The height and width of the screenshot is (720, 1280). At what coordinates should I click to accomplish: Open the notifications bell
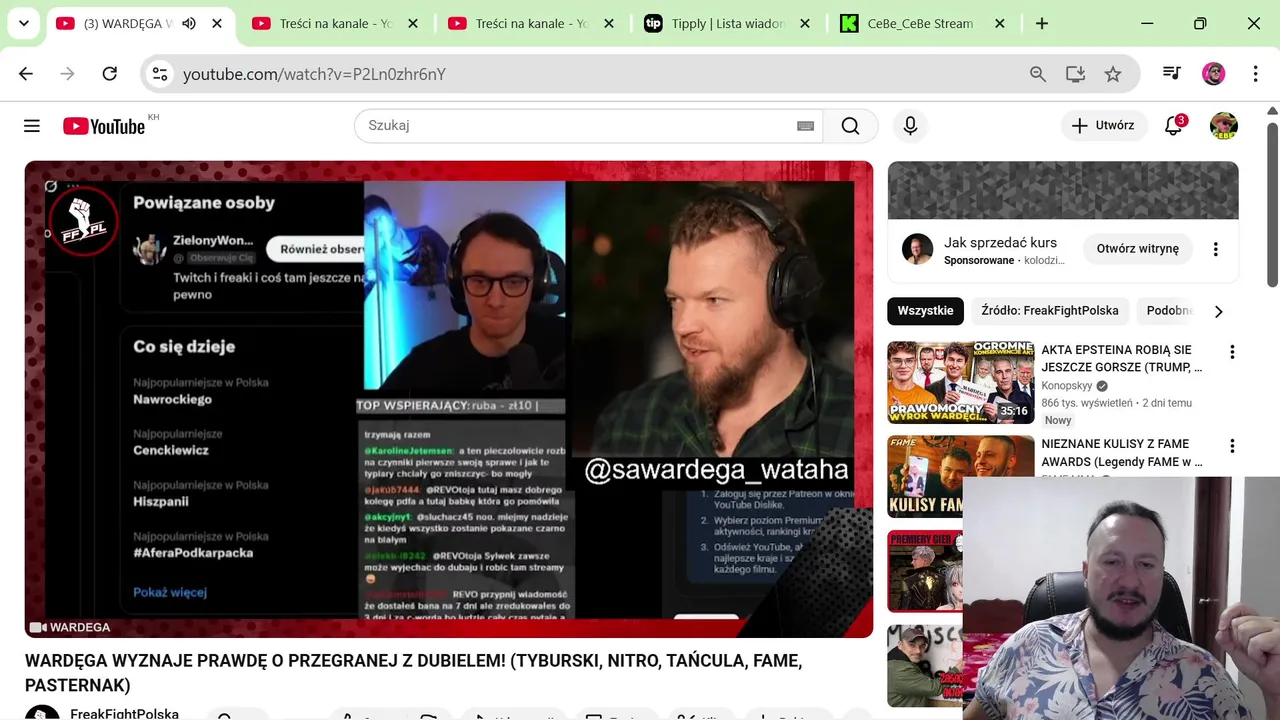(1174, 126)
